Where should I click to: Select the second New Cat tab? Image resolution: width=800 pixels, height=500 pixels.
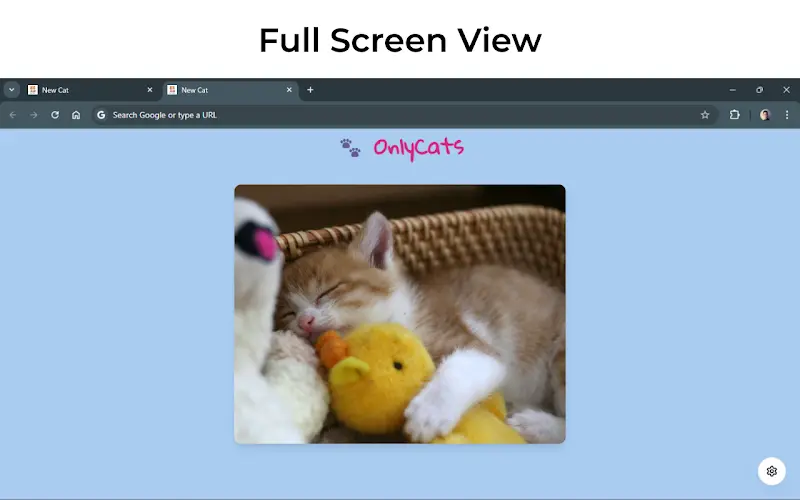point(231,90)
